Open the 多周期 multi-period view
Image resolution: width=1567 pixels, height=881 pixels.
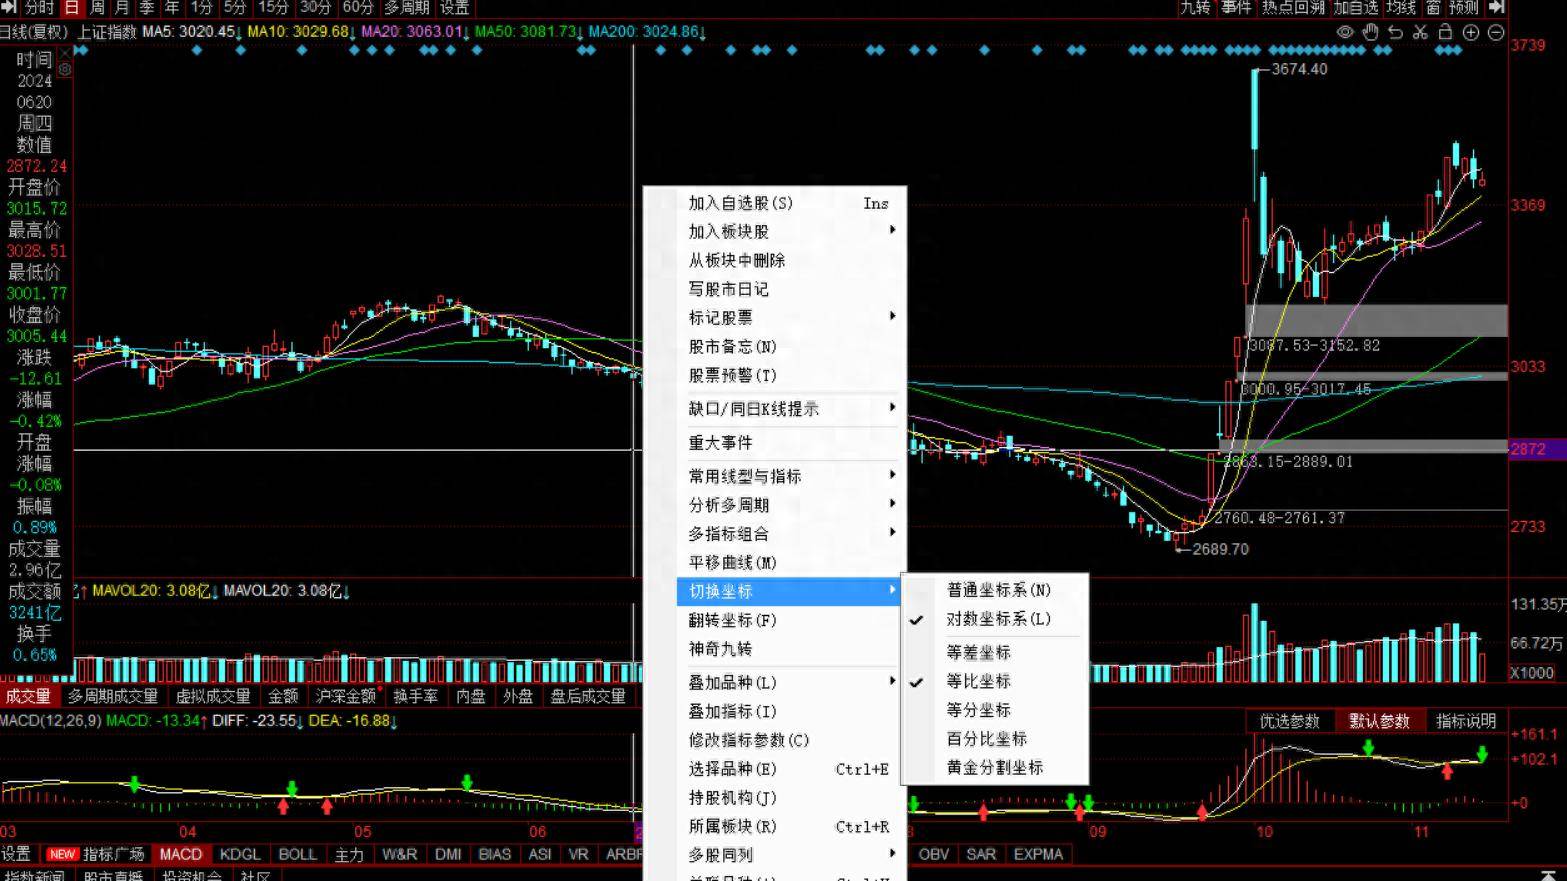tap(406, 7)
